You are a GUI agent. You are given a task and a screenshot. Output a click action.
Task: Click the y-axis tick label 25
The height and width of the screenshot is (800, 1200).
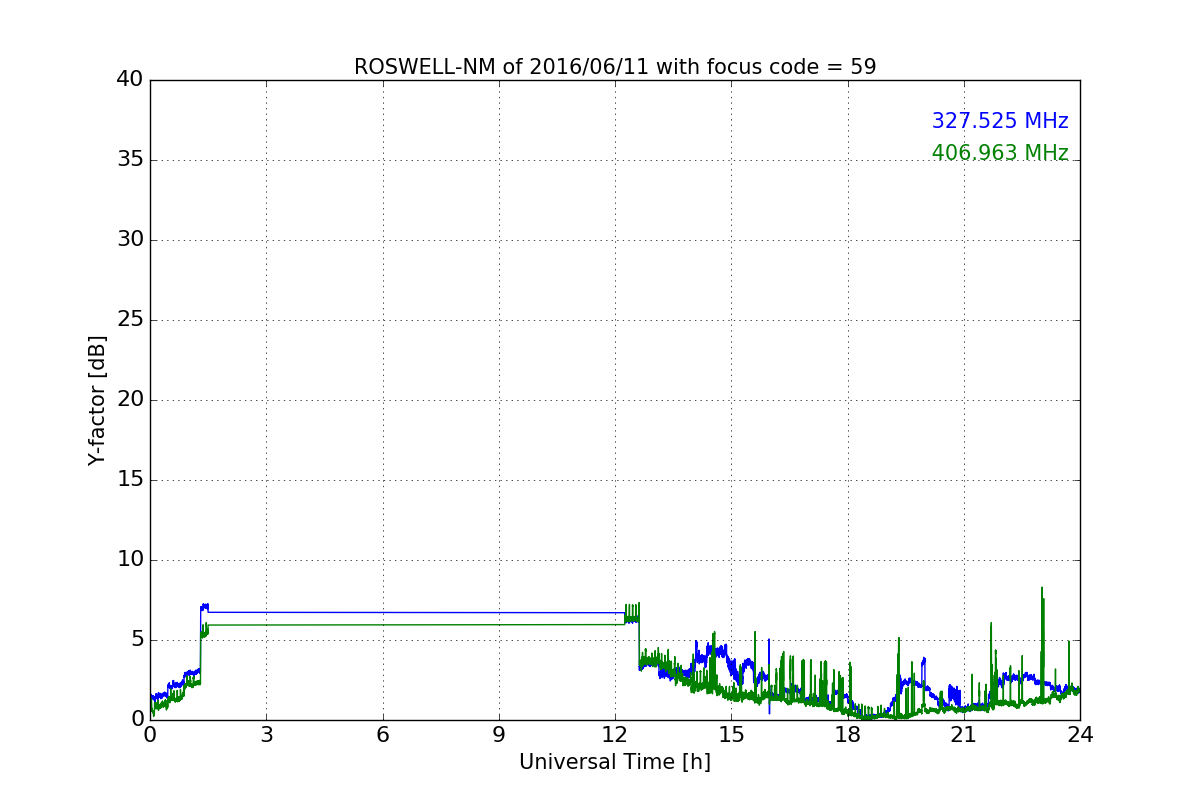(x=130, y=320)
